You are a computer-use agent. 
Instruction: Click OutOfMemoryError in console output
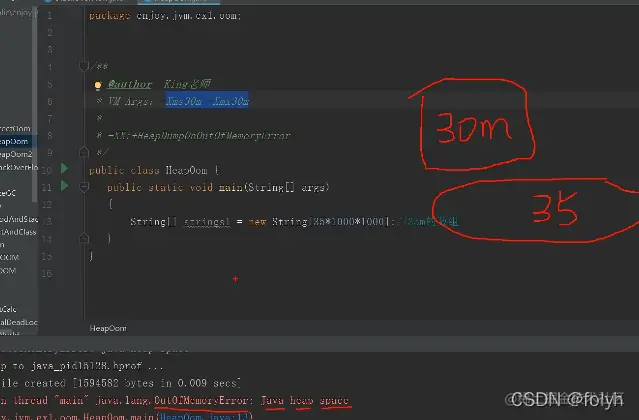click(201, 400)
